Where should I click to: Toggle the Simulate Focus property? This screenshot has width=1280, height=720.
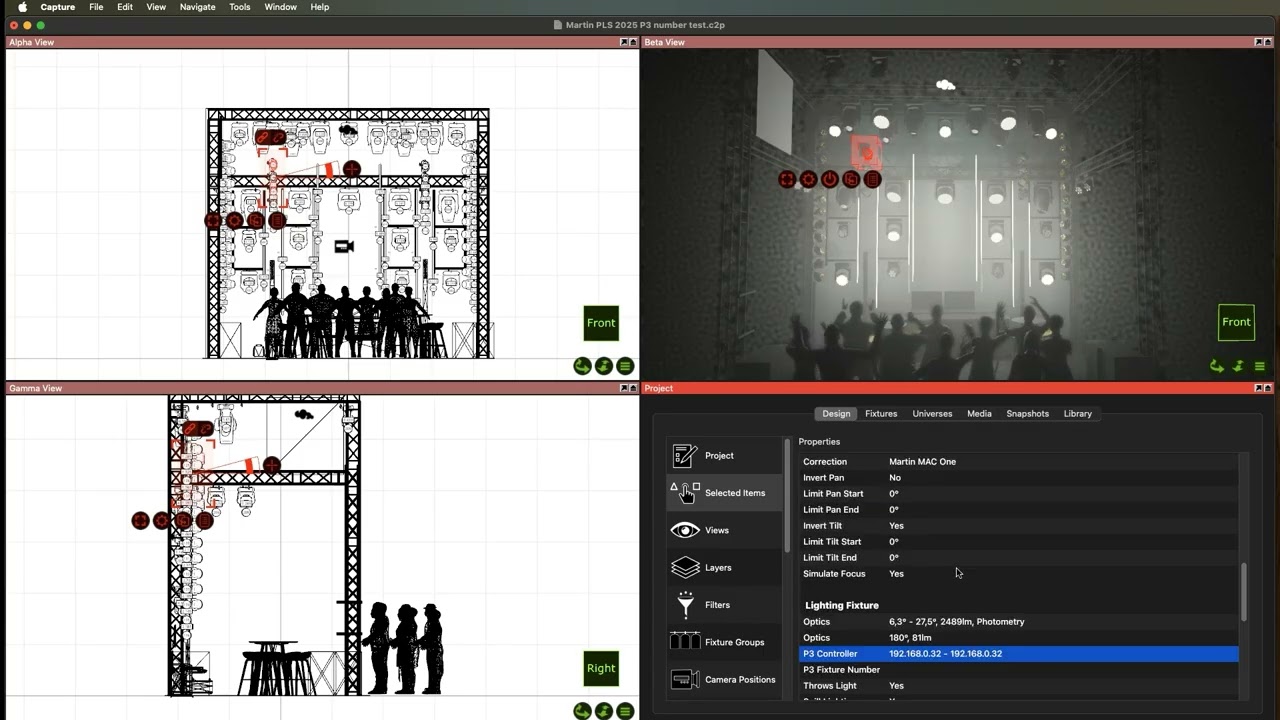(x=896, y=573)
